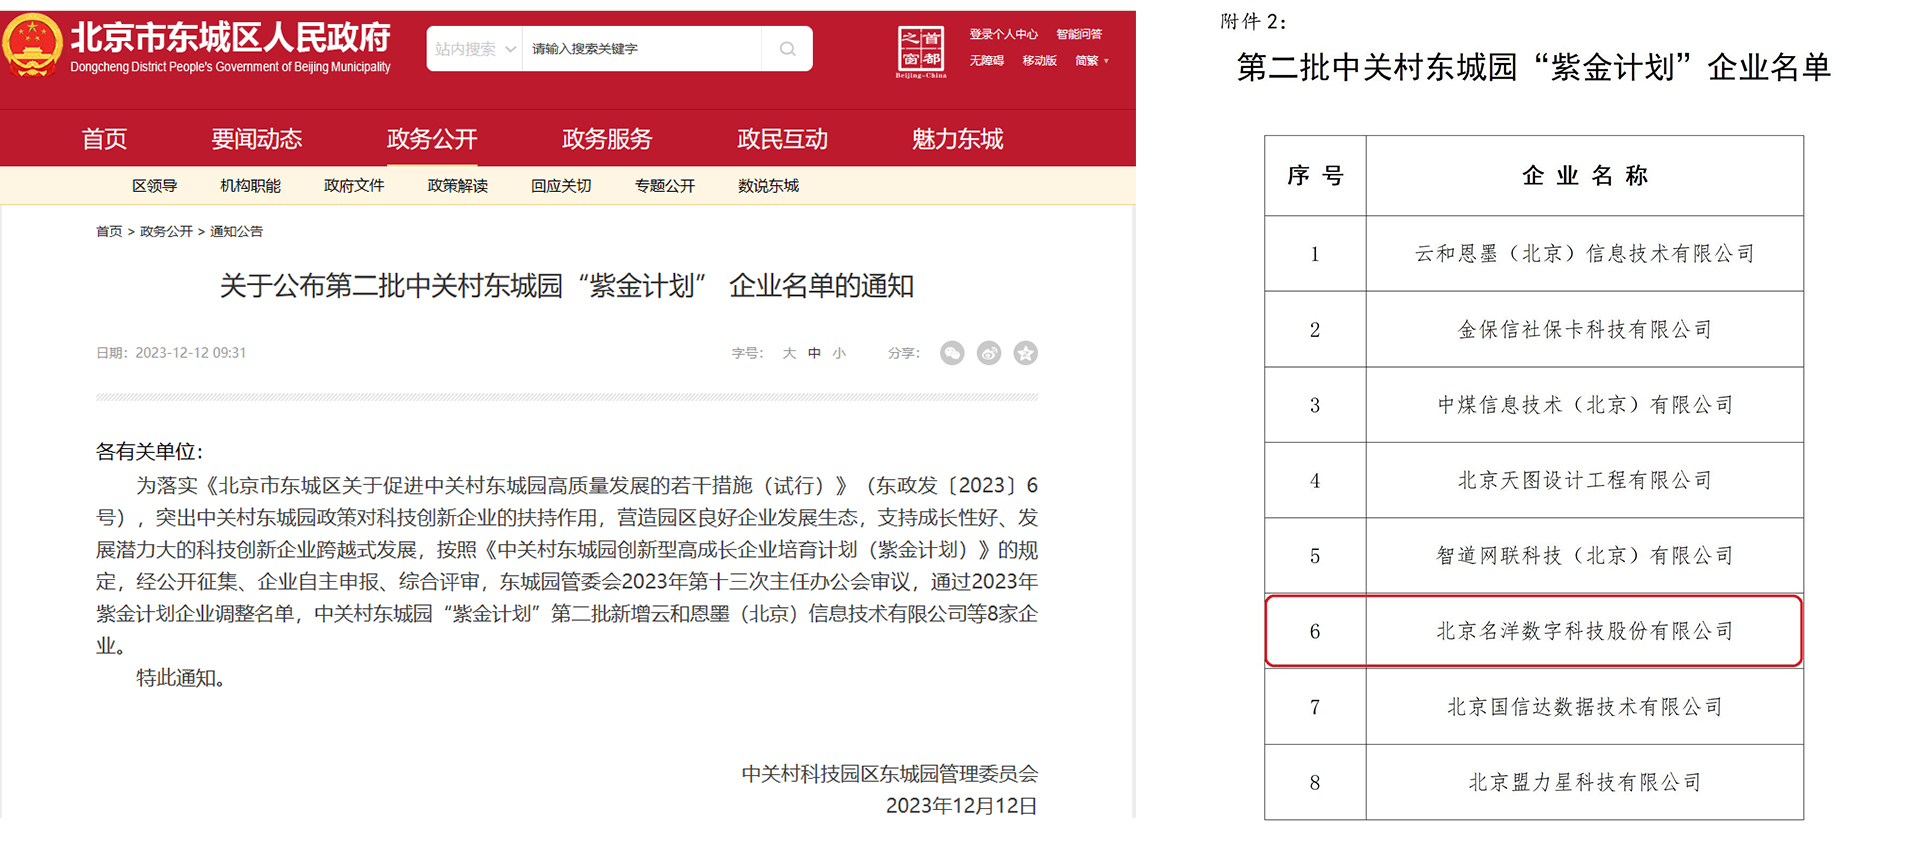This screenshot has width=1920, height=842.
Task: Click the site title 北京市东城区人民政府
Action: coord(230,38)
